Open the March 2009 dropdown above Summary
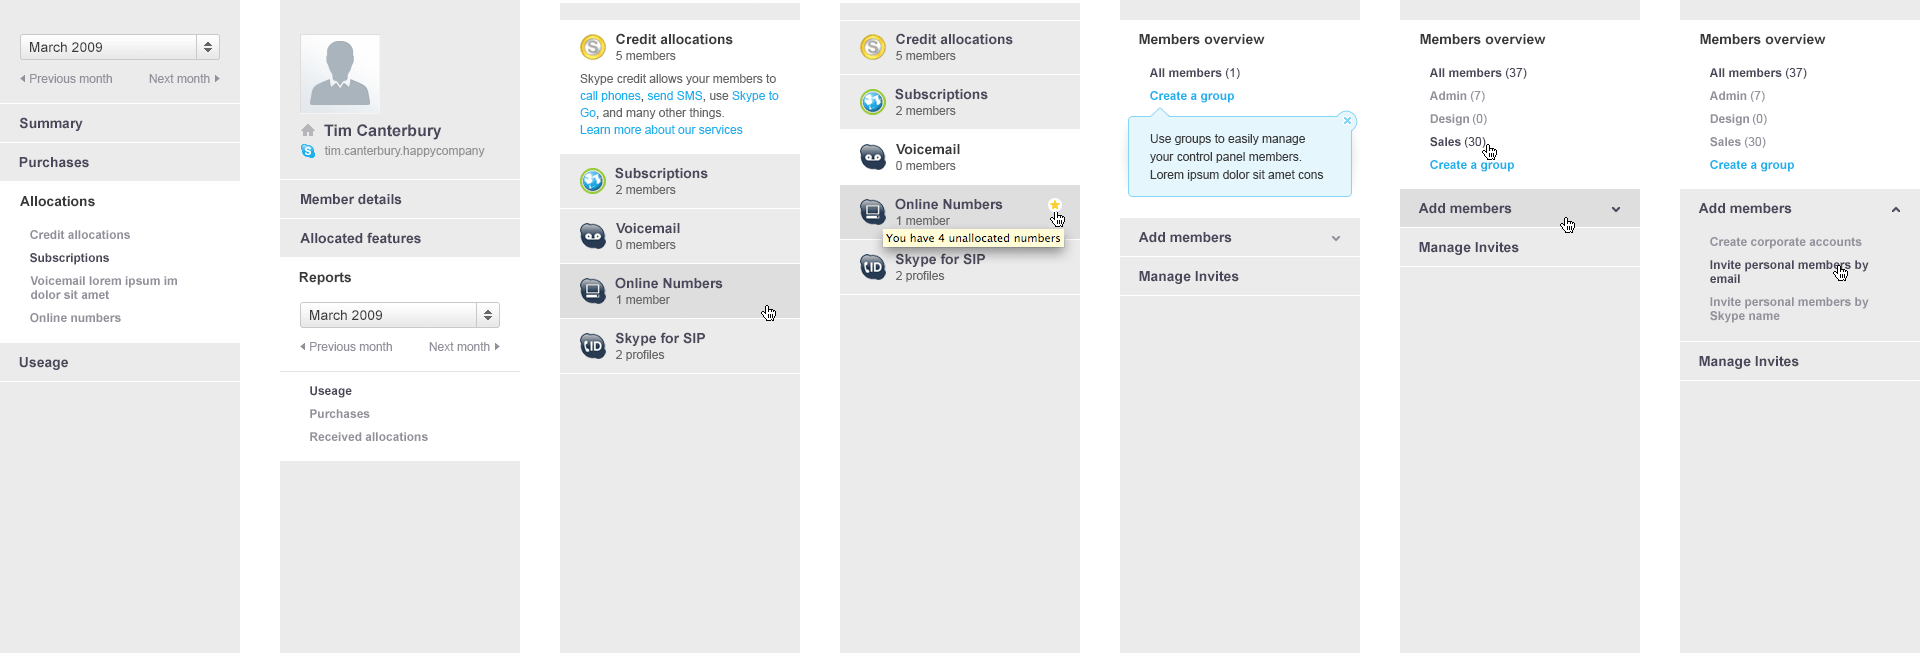This screenshot has height=653, width=1920. point(120,47)
